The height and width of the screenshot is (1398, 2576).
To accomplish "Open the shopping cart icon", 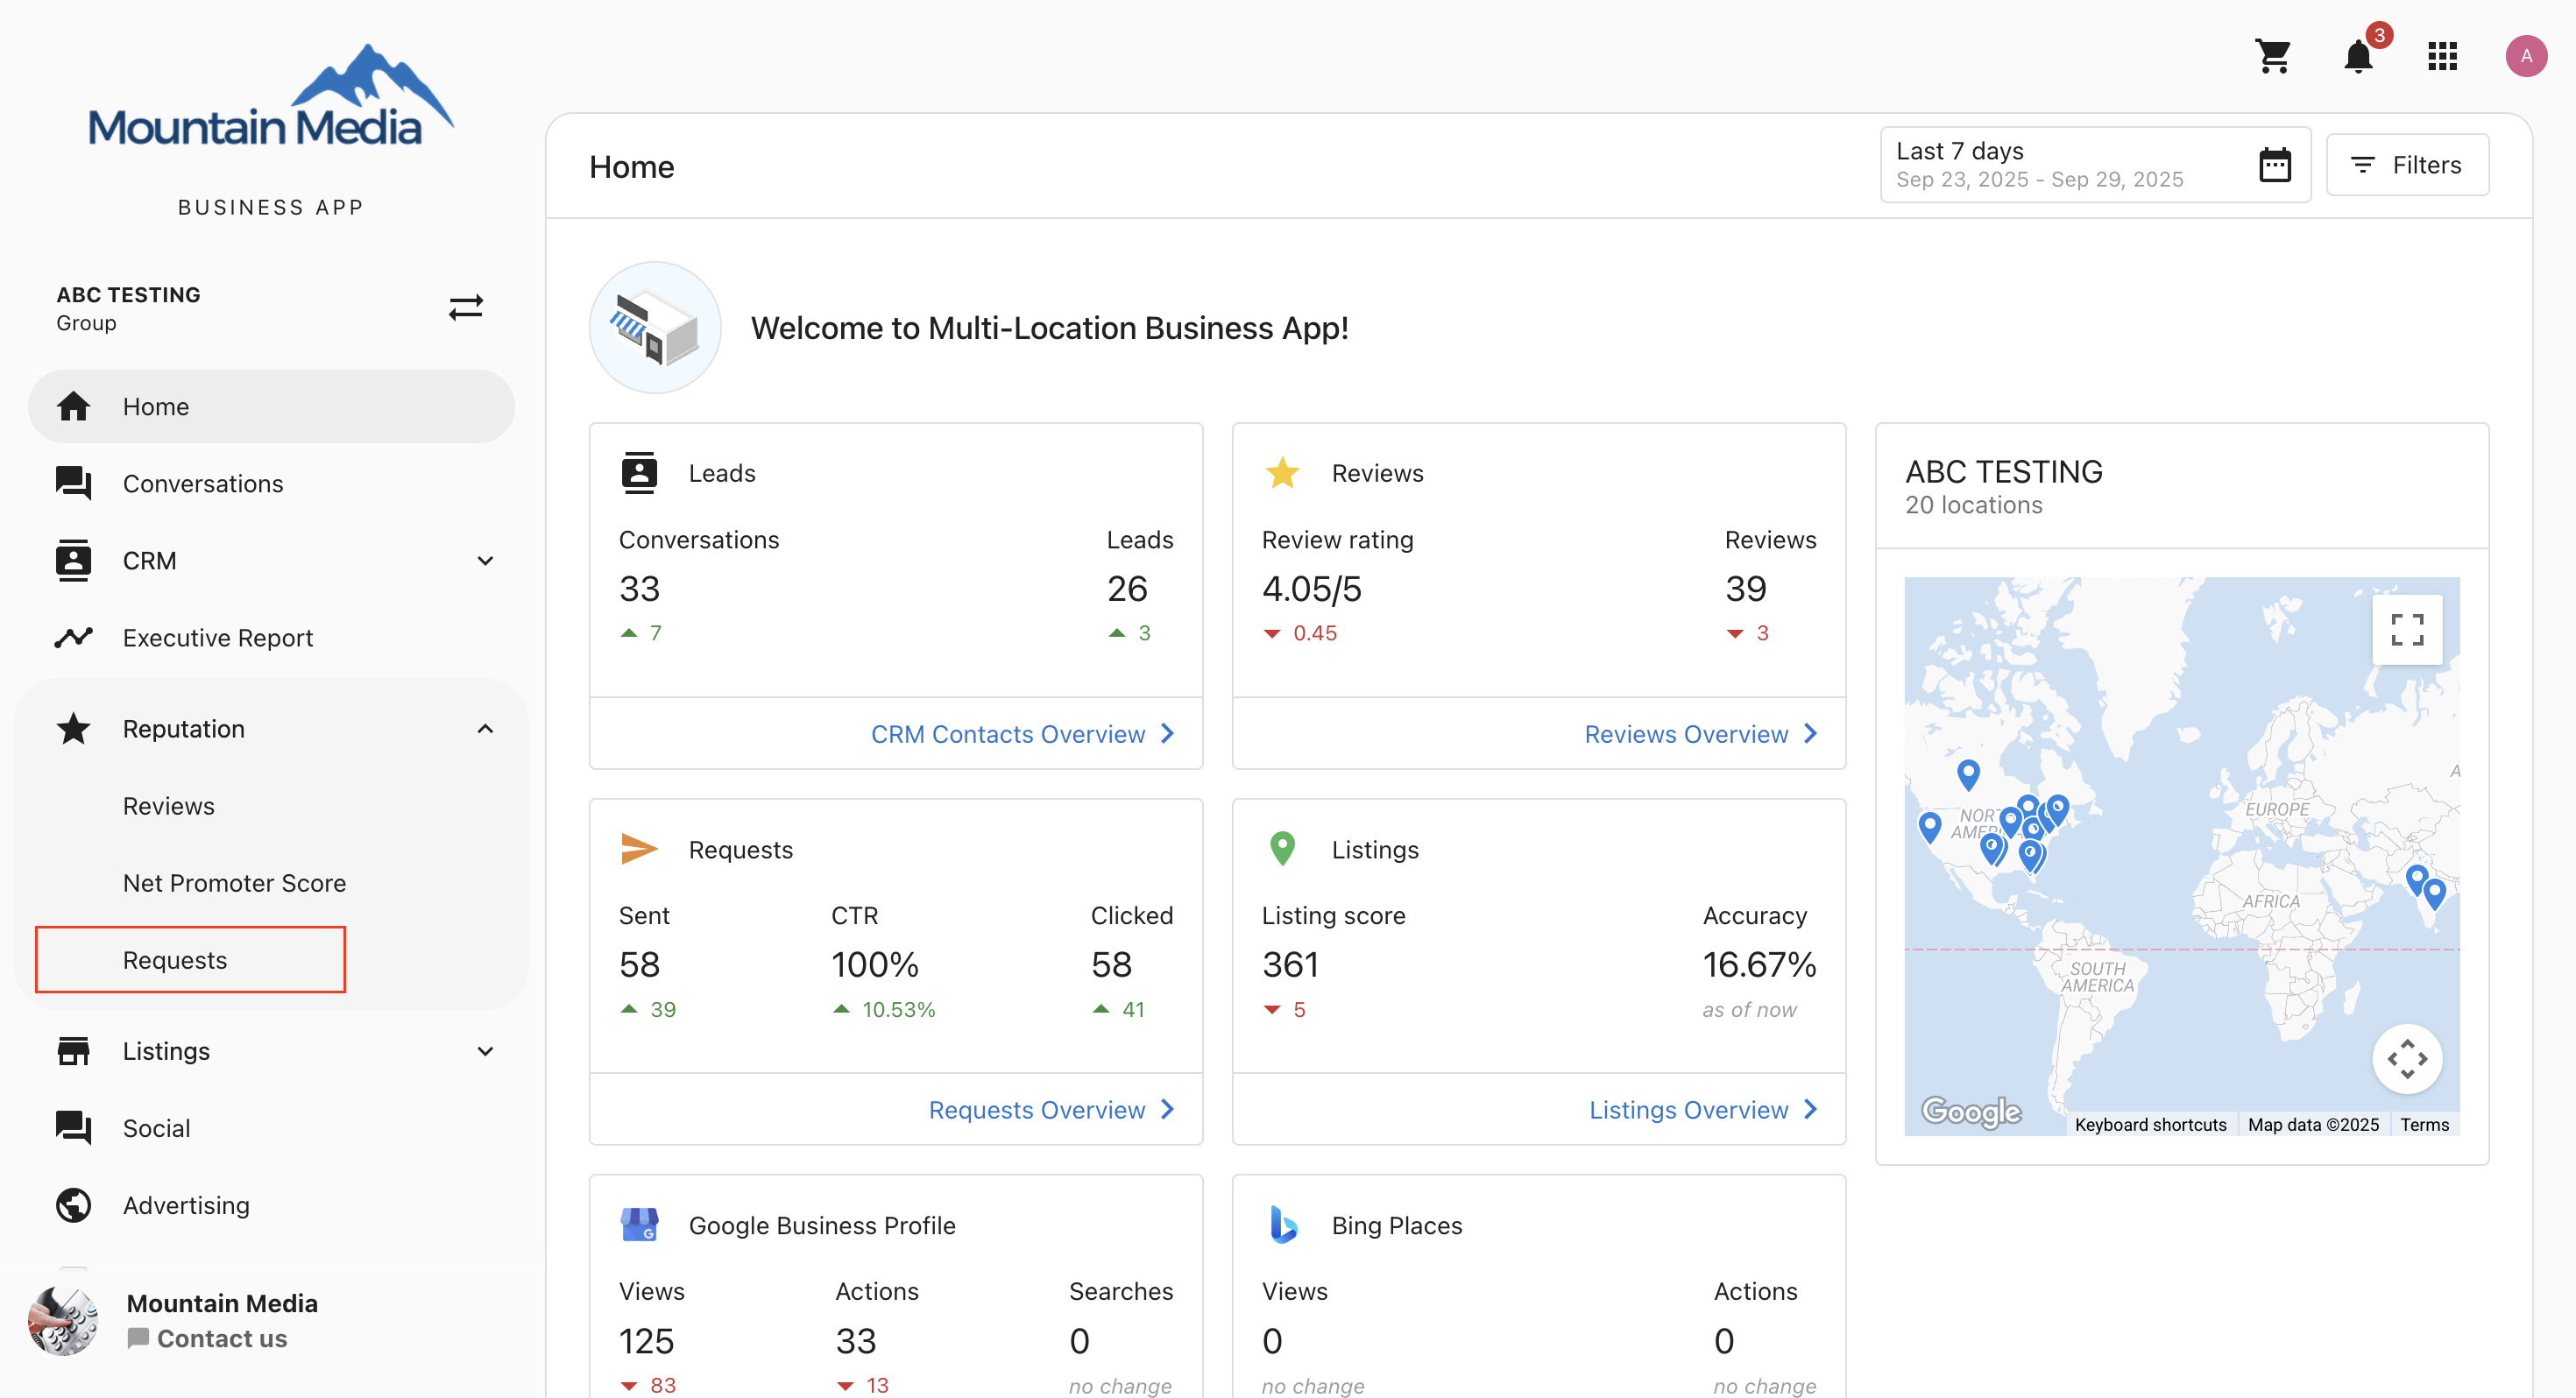I will [2273, 56].
